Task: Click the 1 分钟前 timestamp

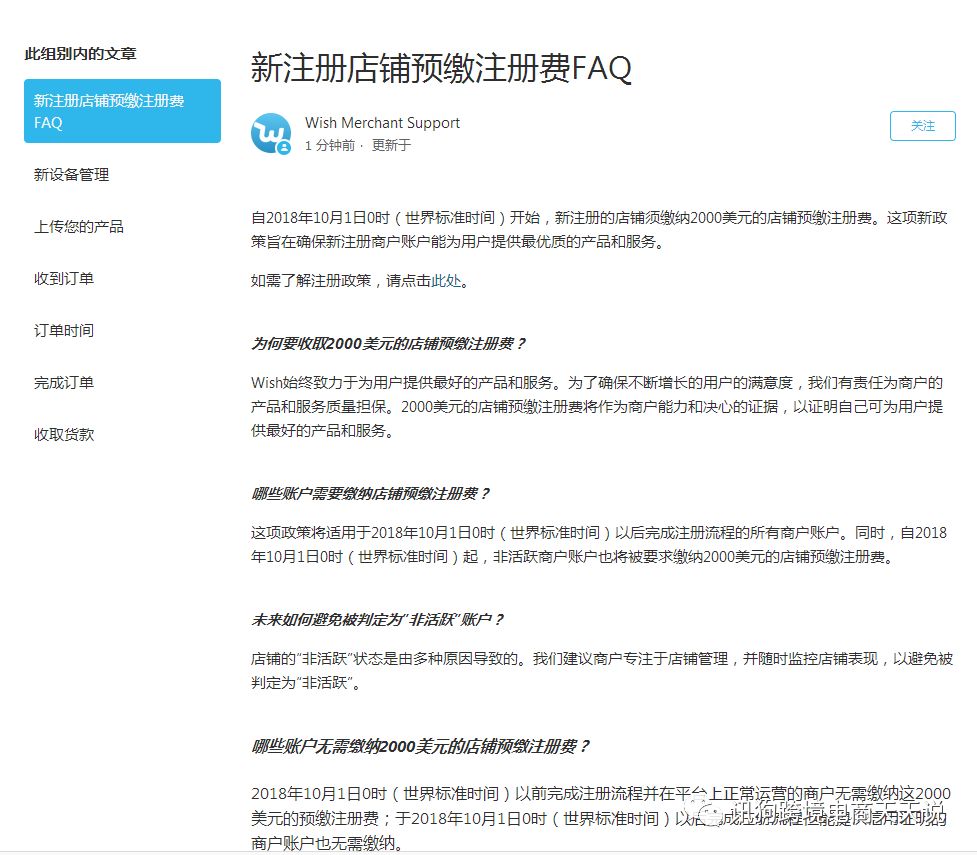Action: pyautogui.click(x=329, y=146)
